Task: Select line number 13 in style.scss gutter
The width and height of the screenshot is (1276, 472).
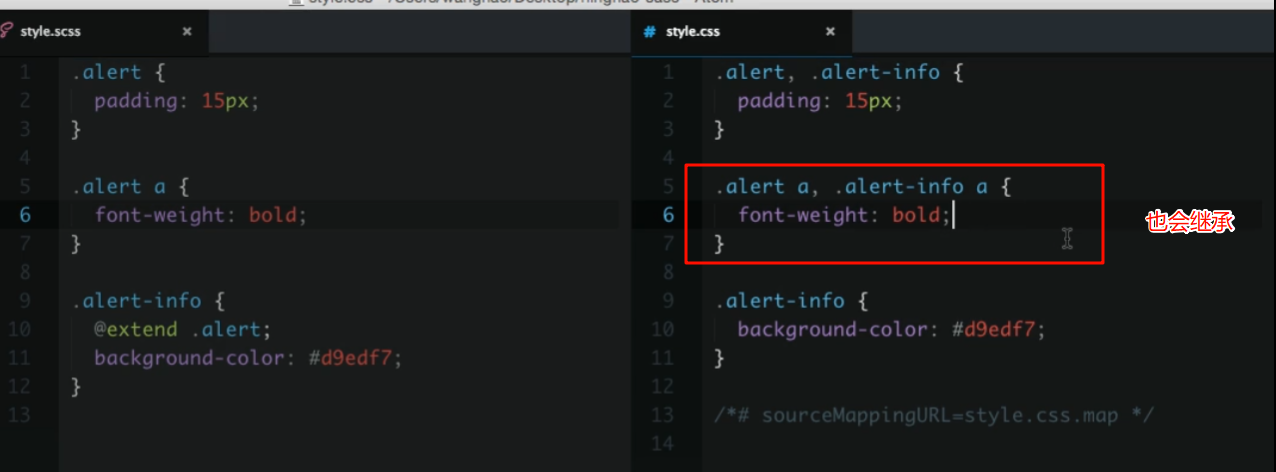Action: pyautogui.click(x=20, y=414)
